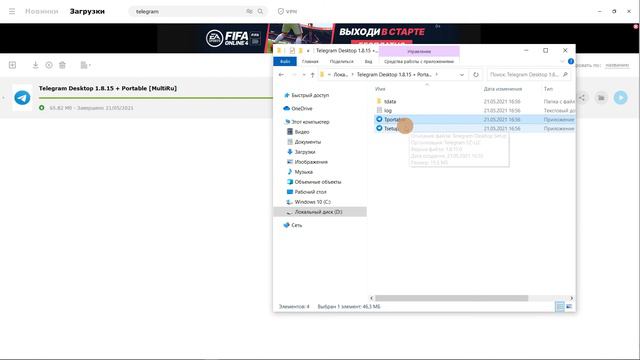
Task: Open the Главная ribbon tab
Action: (310, 61)
